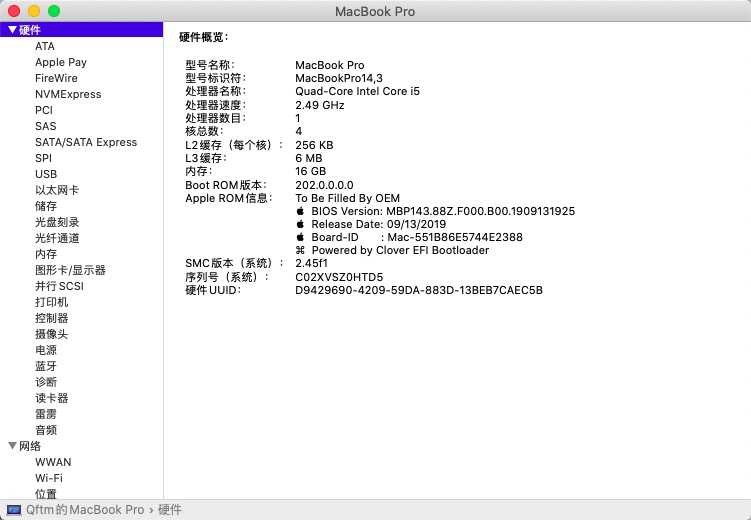Click serial number C02XVSZ0HTD5
The height and width of the screenshot is (520, 751).
[x=339, y=277]
